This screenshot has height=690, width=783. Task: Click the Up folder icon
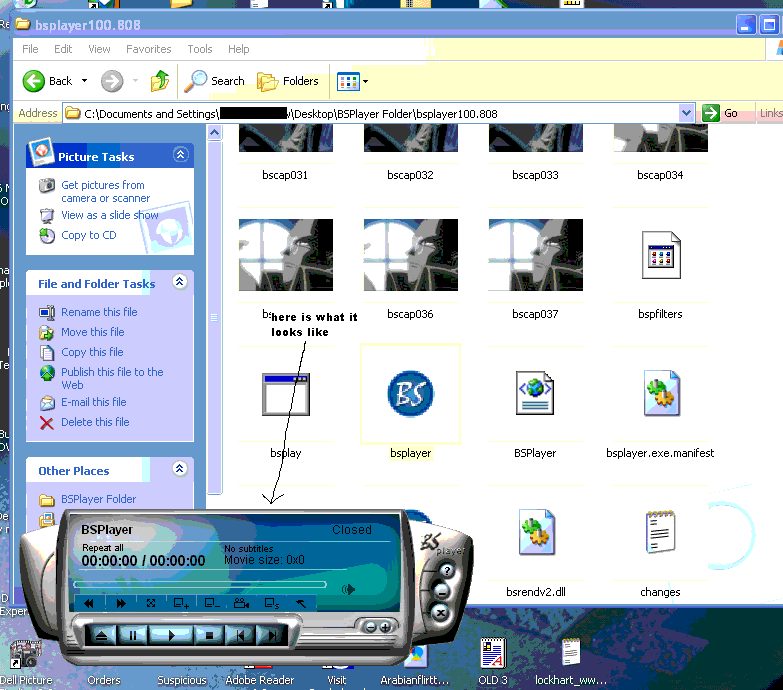pos(160,81)
